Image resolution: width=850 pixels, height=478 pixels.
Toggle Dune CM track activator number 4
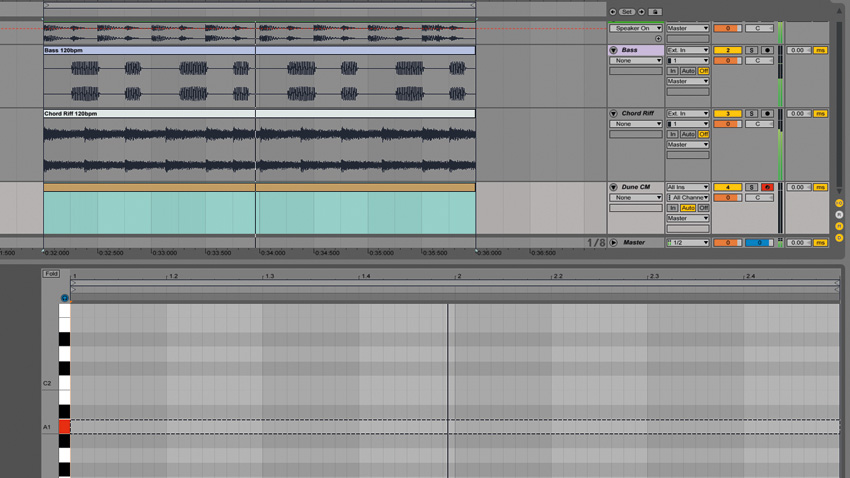727,188
